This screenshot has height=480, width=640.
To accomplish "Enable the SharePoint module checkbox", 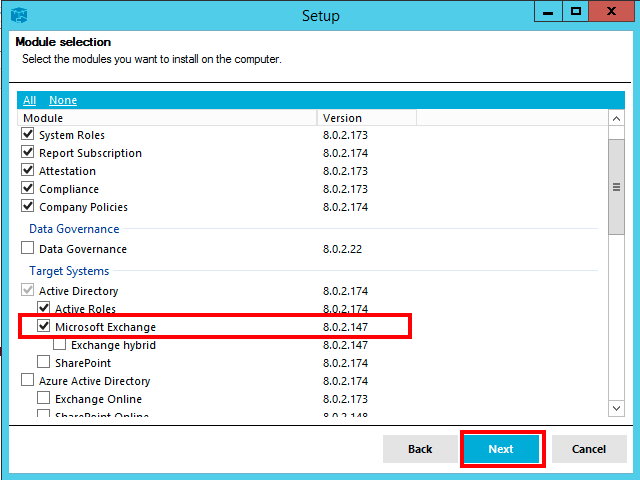I will tap(44, 362).
